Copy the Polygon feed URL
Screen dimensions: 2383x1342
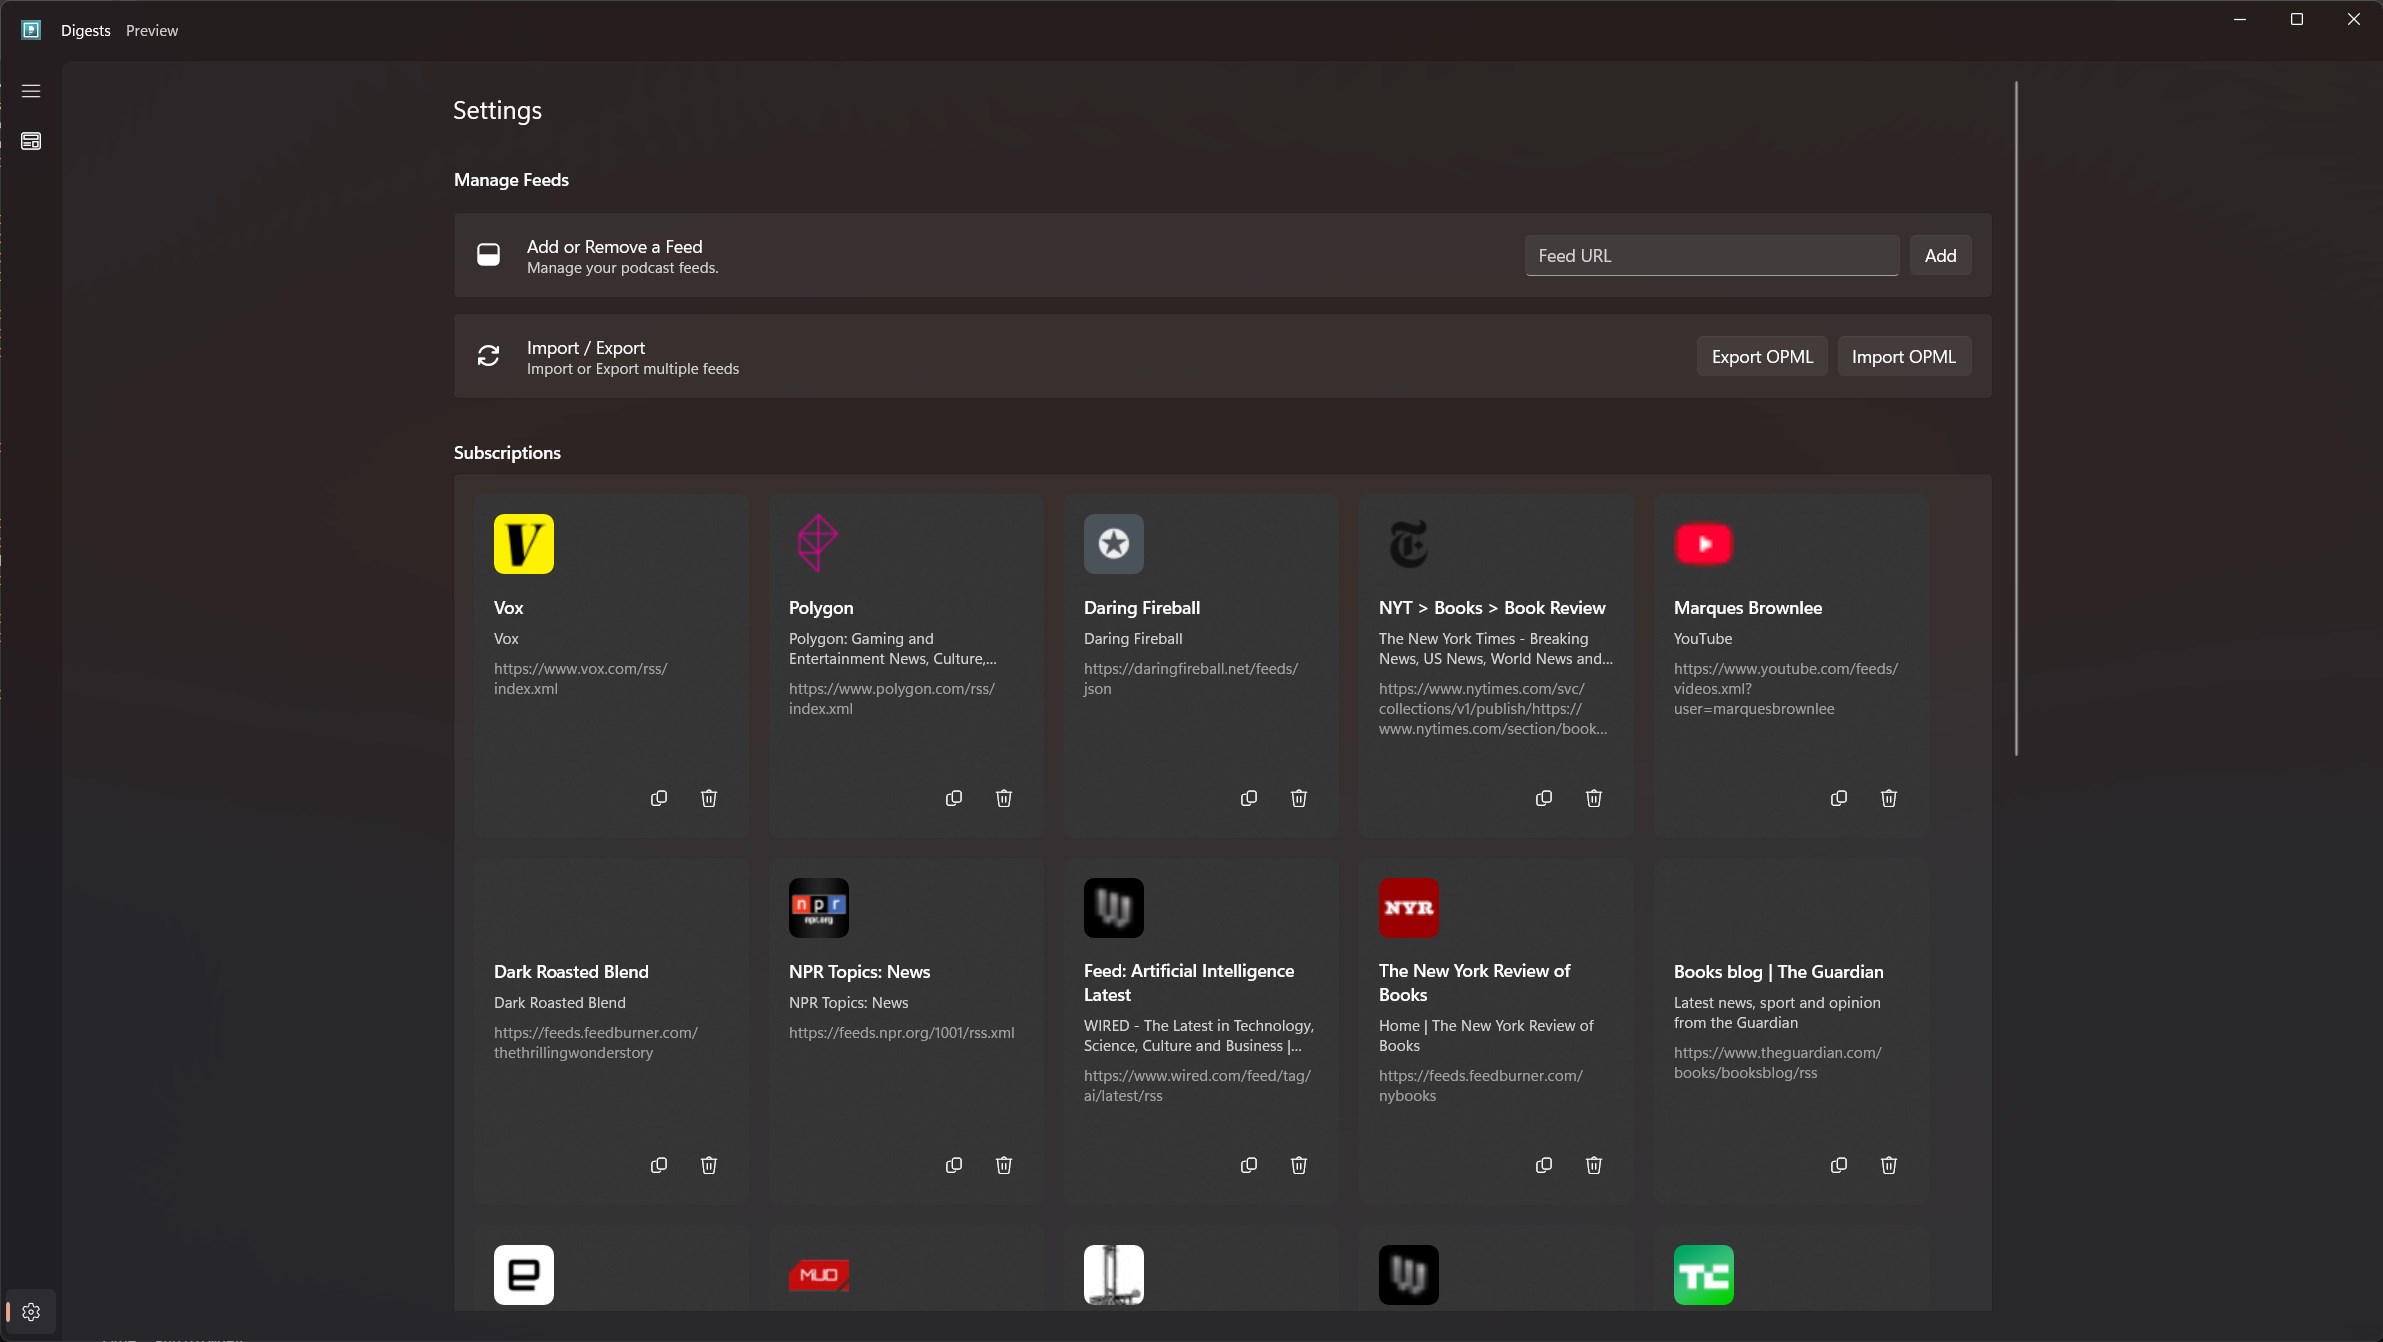(954, 798)
